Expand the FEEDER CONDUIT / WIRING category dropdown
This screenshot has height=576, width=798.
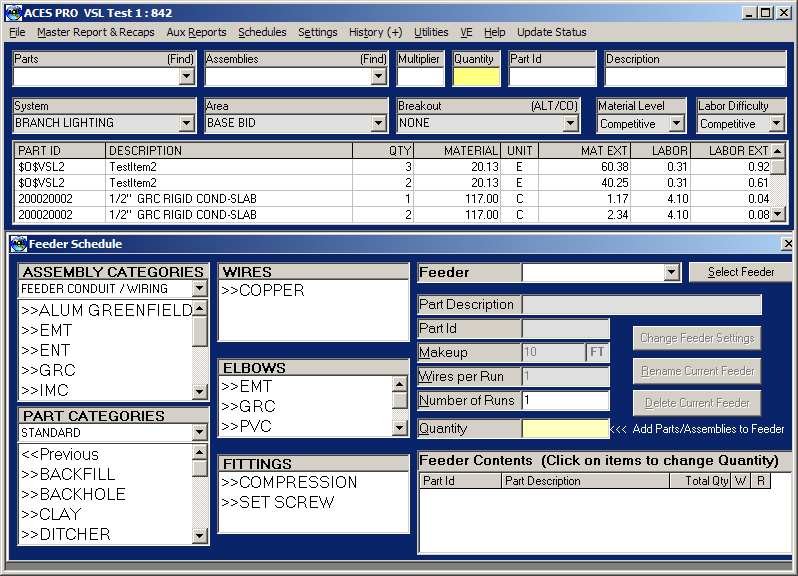point(200,289)
